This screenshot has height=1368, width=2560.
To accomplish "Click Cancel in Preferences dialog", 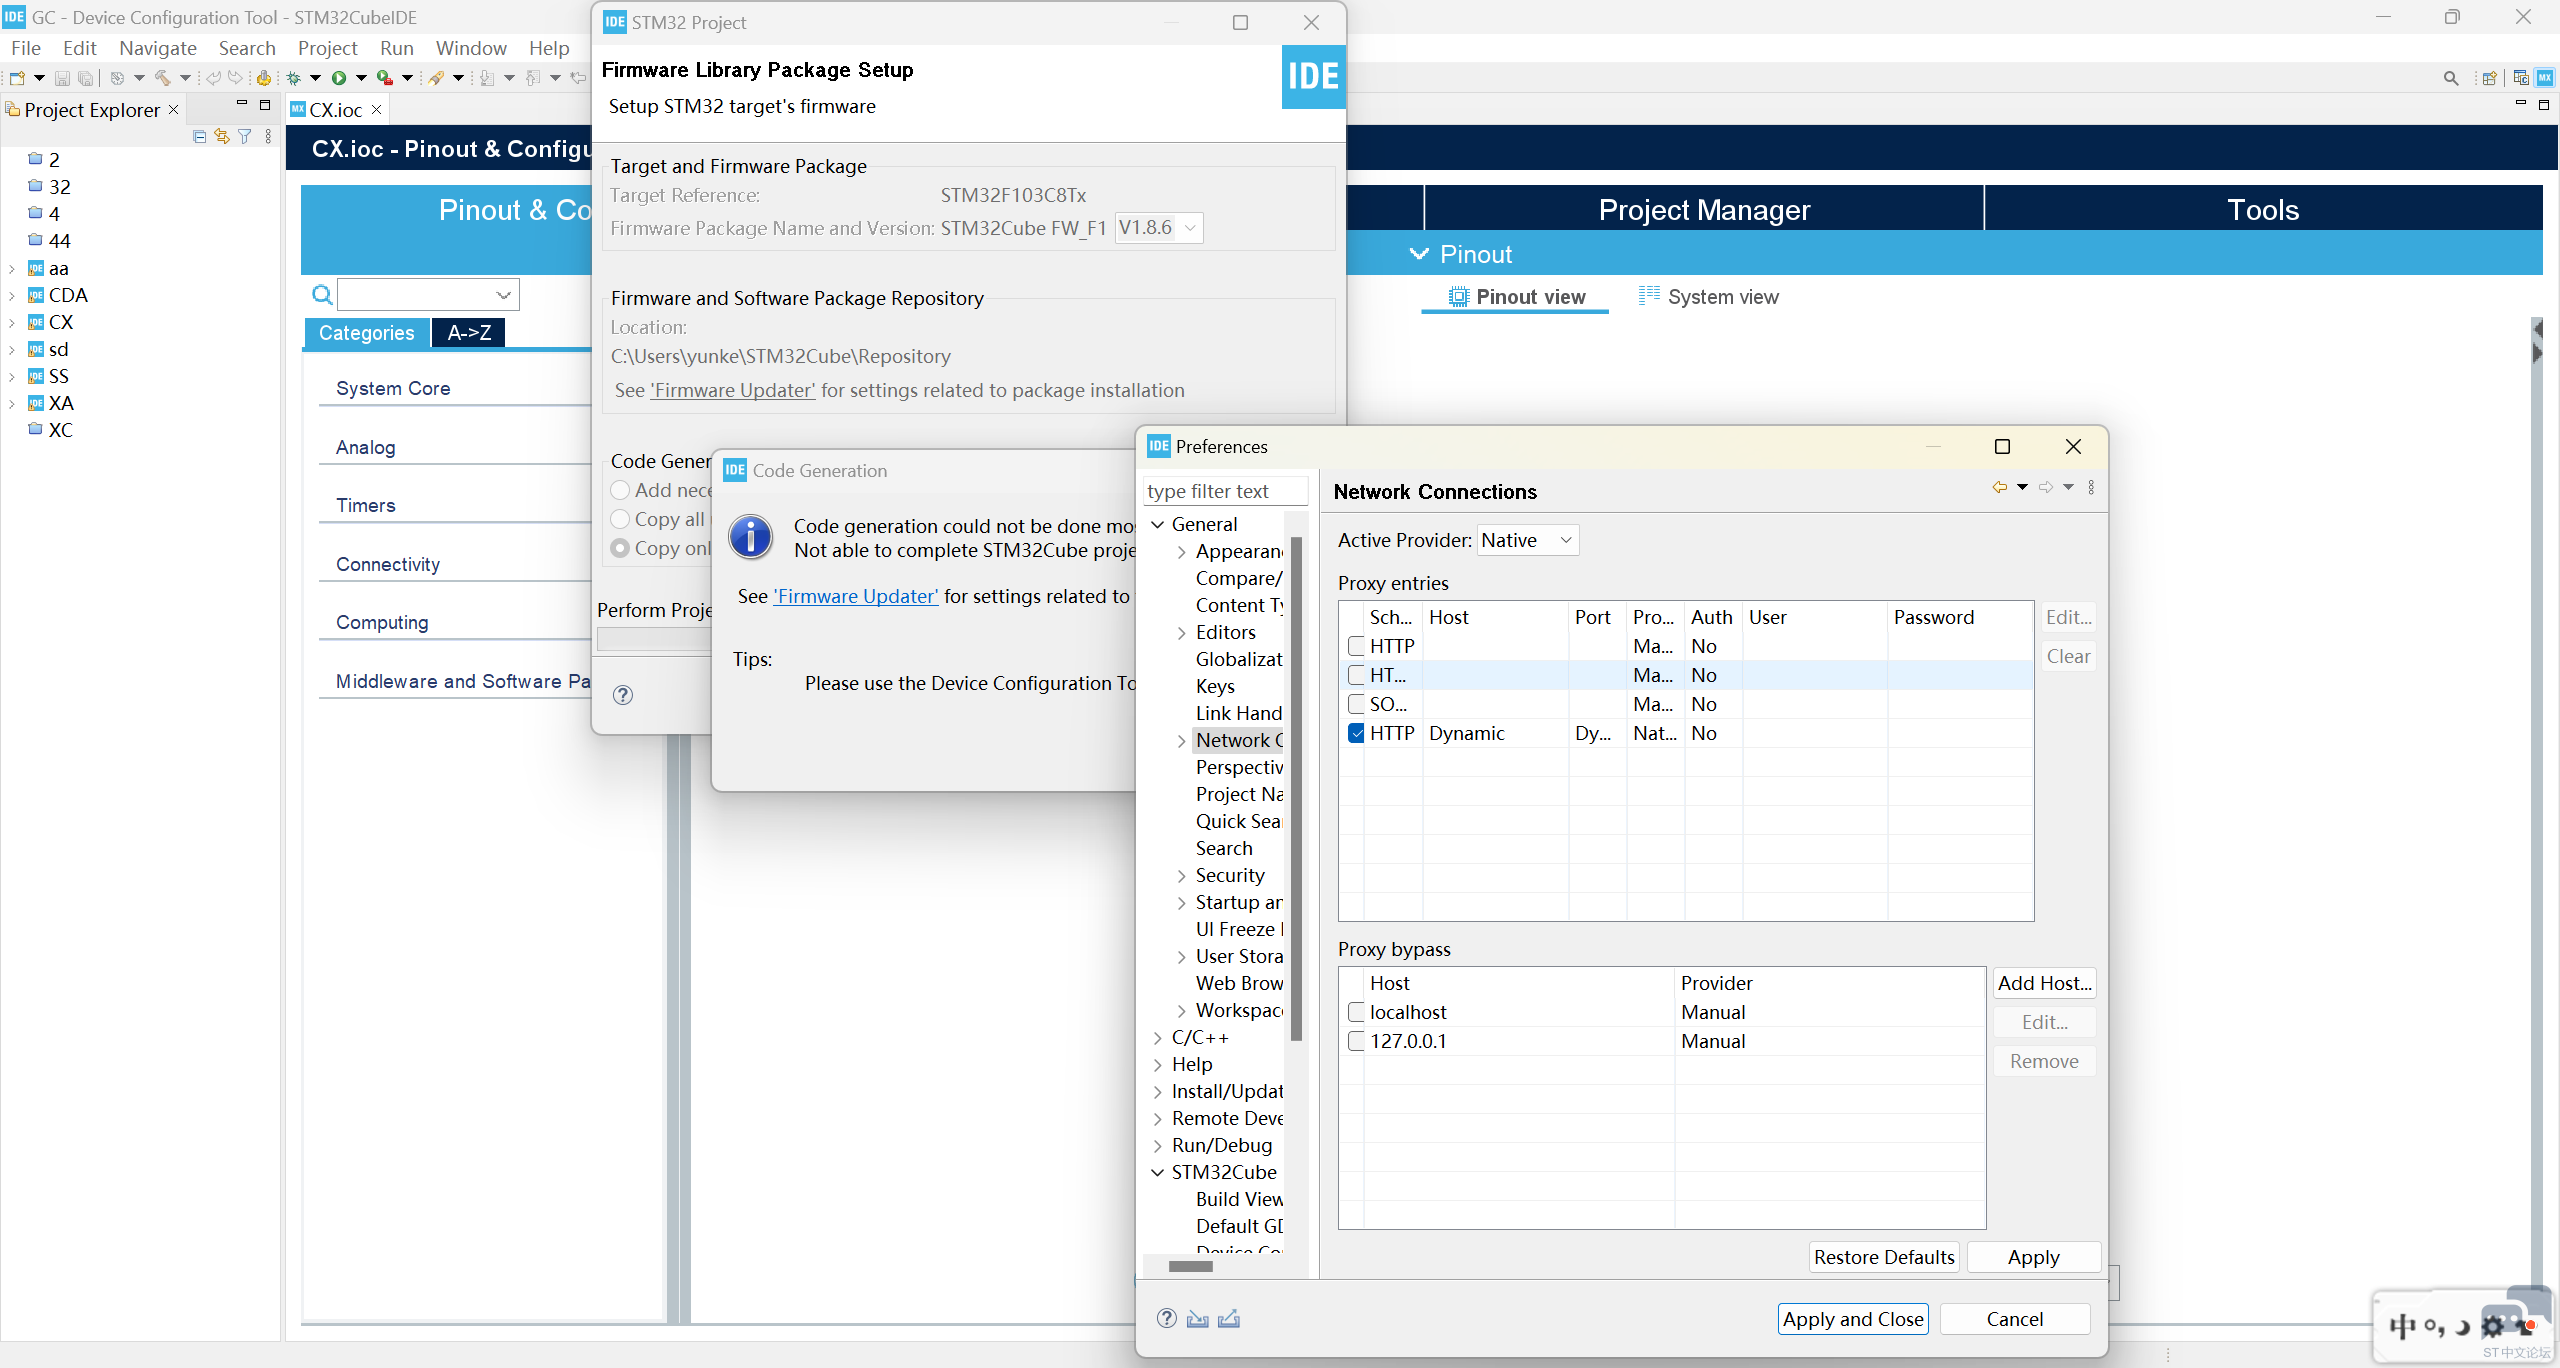I will pyautogui.click(x=2014, y=1319).
